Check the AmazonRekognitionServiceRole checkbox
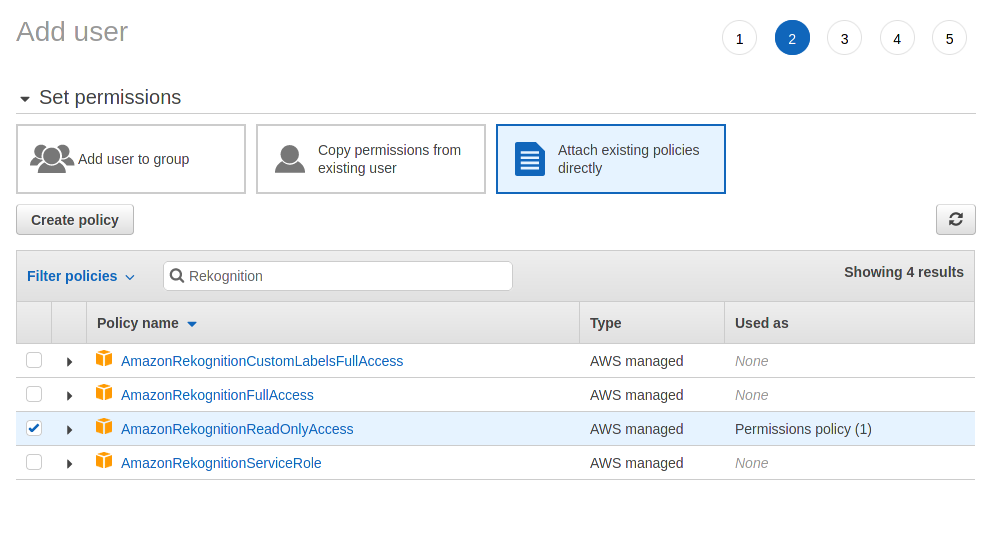This screenshot has height=536, width=1005. point(34,462)
